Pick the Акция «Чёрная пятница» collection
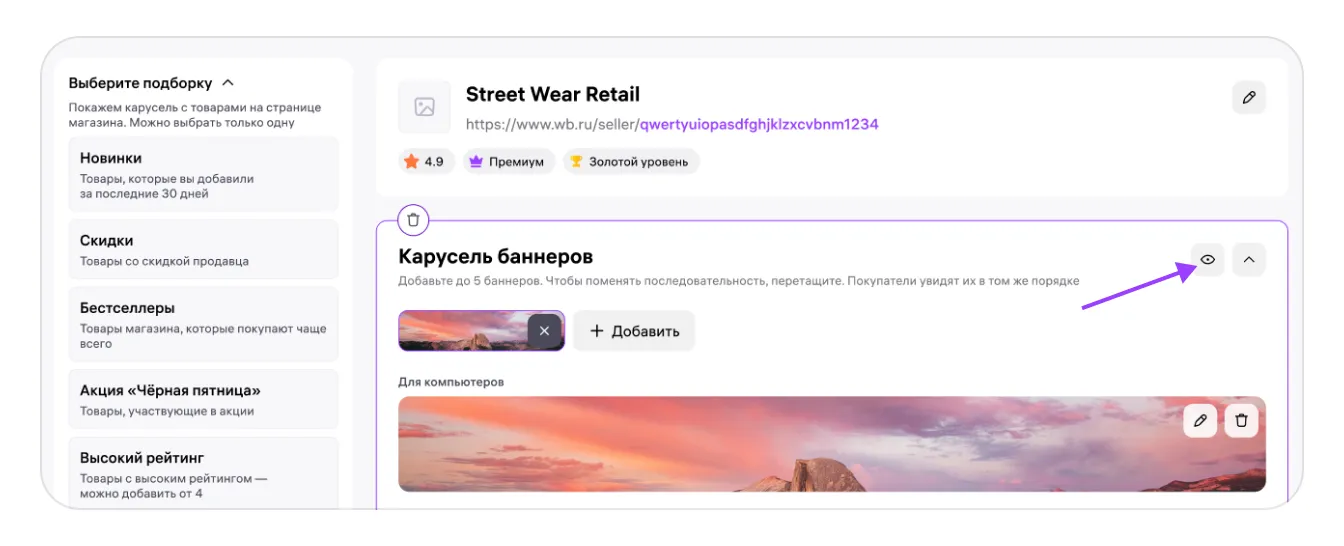Viewport: 1344px width, 546px height. tap(203, 399)
